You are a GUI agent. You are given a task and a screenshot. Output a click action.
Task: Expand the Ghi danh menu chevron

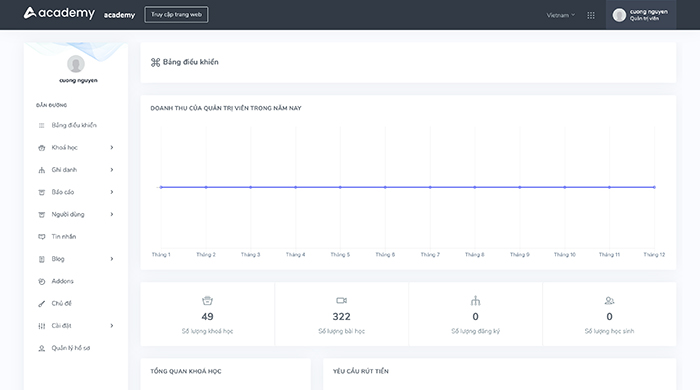[x=112, y=170]
